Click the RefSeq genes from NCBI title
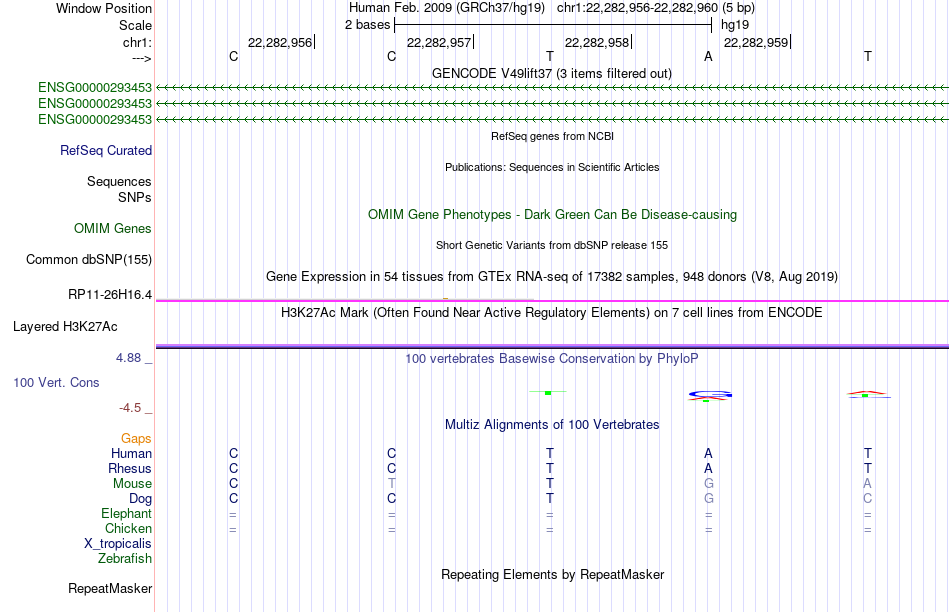This screenshot has height=612, width=950. click(552, 136)
